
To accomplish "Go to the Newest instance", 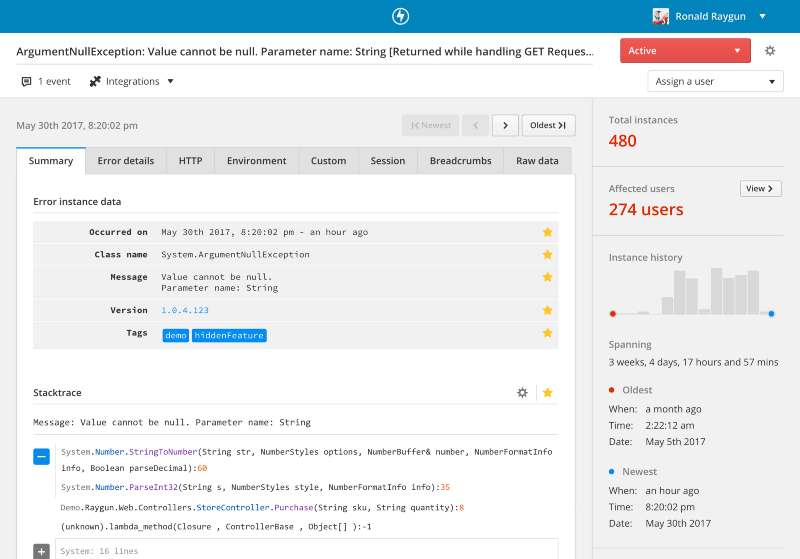I will 431,125.
